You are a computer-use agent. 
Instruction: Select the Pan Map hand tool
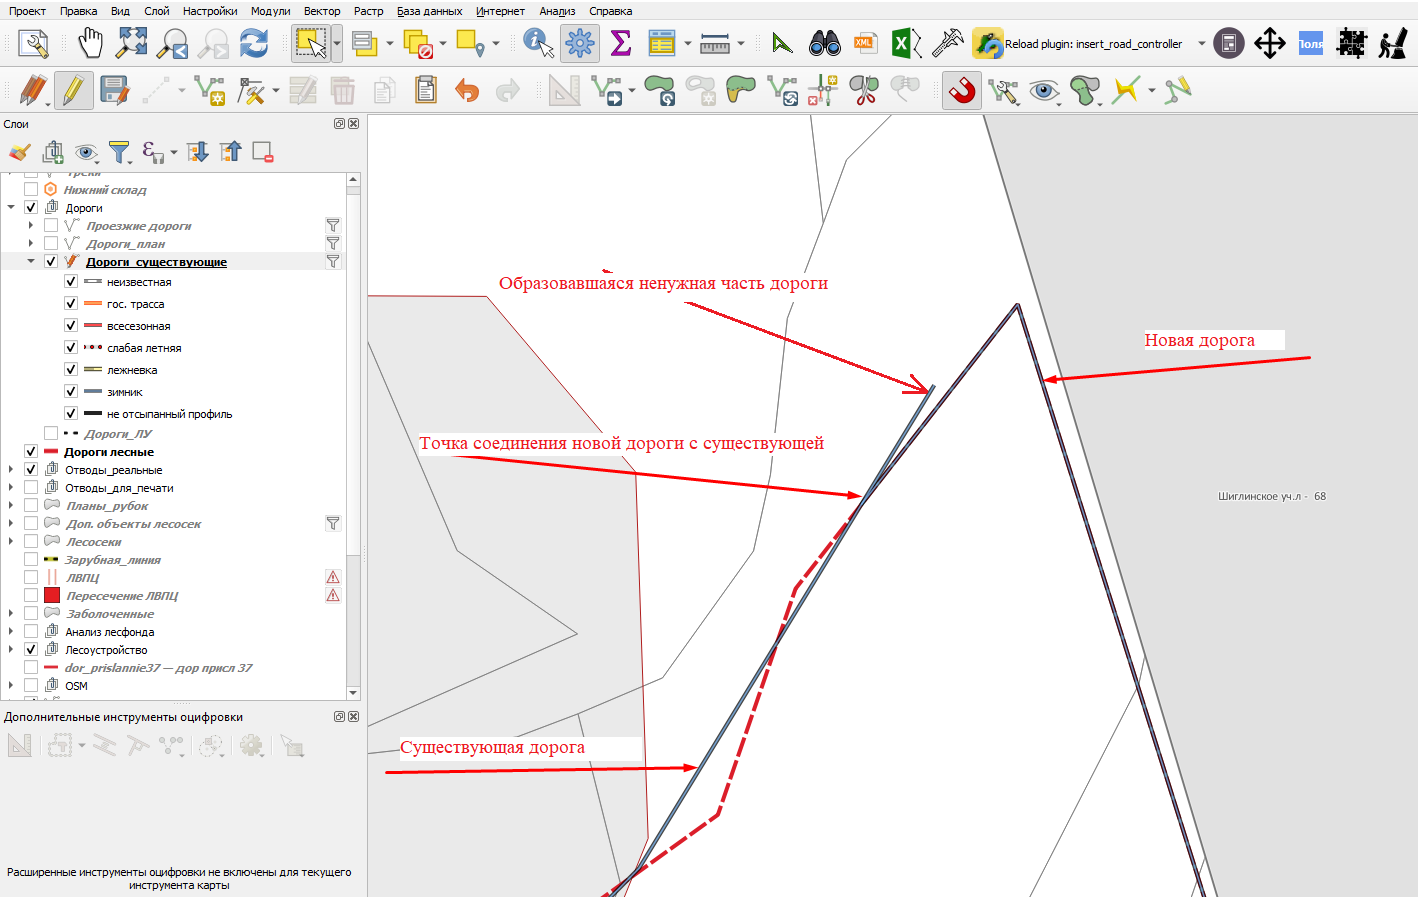tap(91, 43)
